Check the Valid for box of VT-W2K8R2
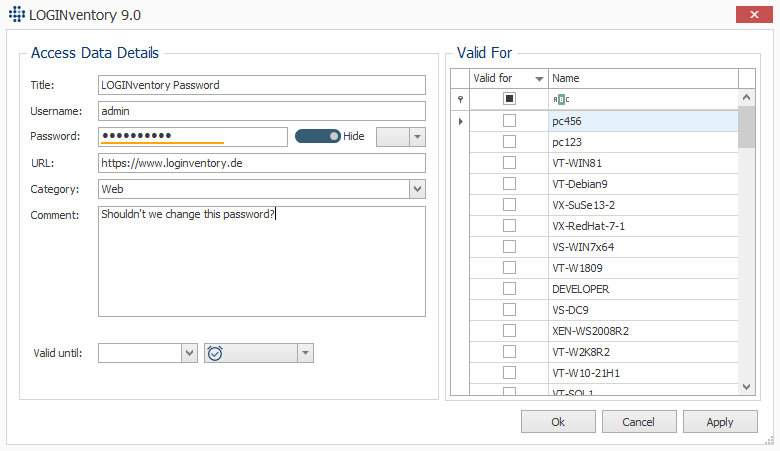This screenshot has height=451, width=780. [509, 352]
